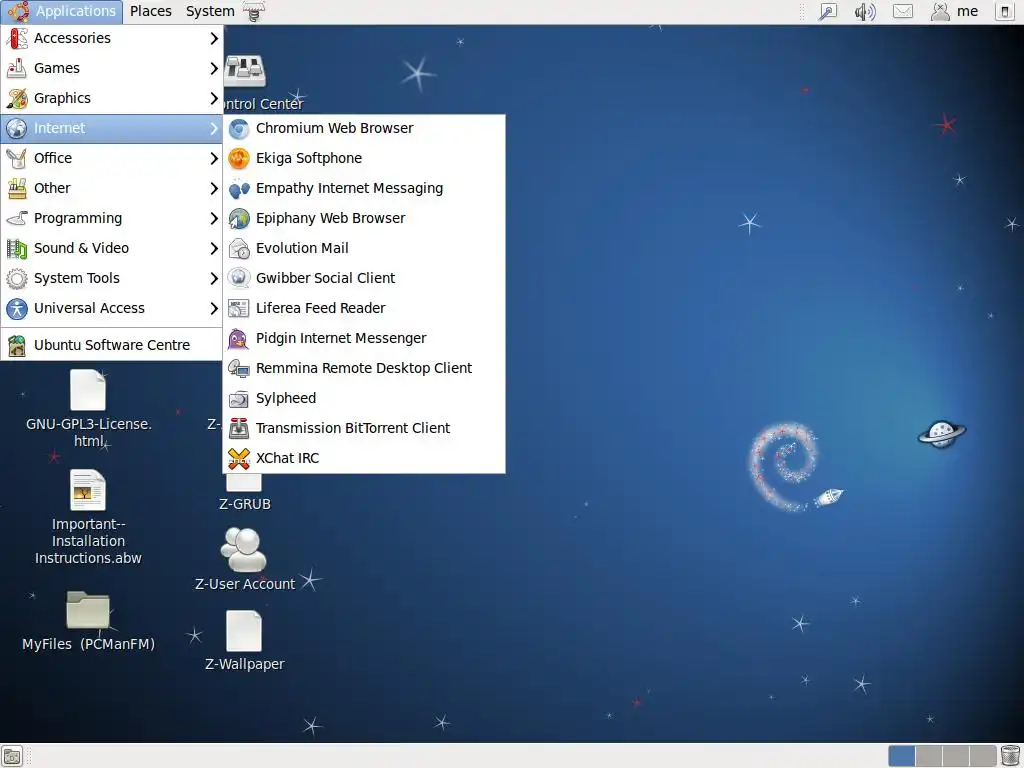Viewport: 1024px width, 768px height.
Task: Expand Programming submenu arrow
Action: pyautogui.click(x=214, y=219)
